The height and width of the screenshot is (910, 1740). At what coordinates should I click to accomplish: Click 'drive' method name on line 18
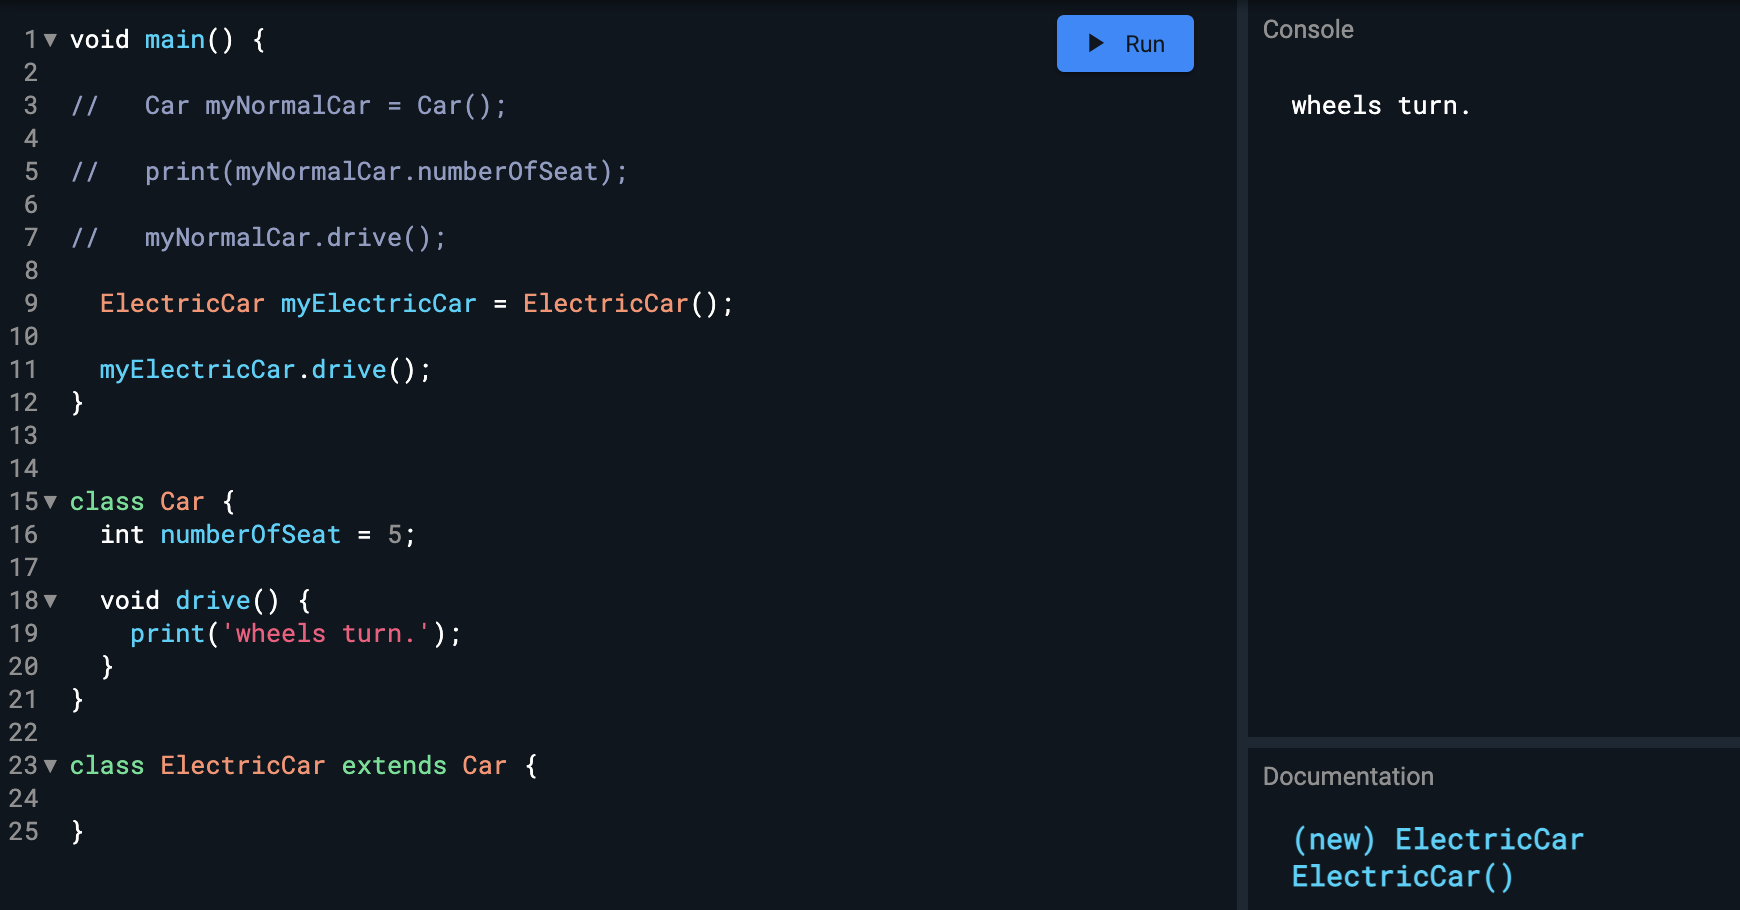[213, 601]
